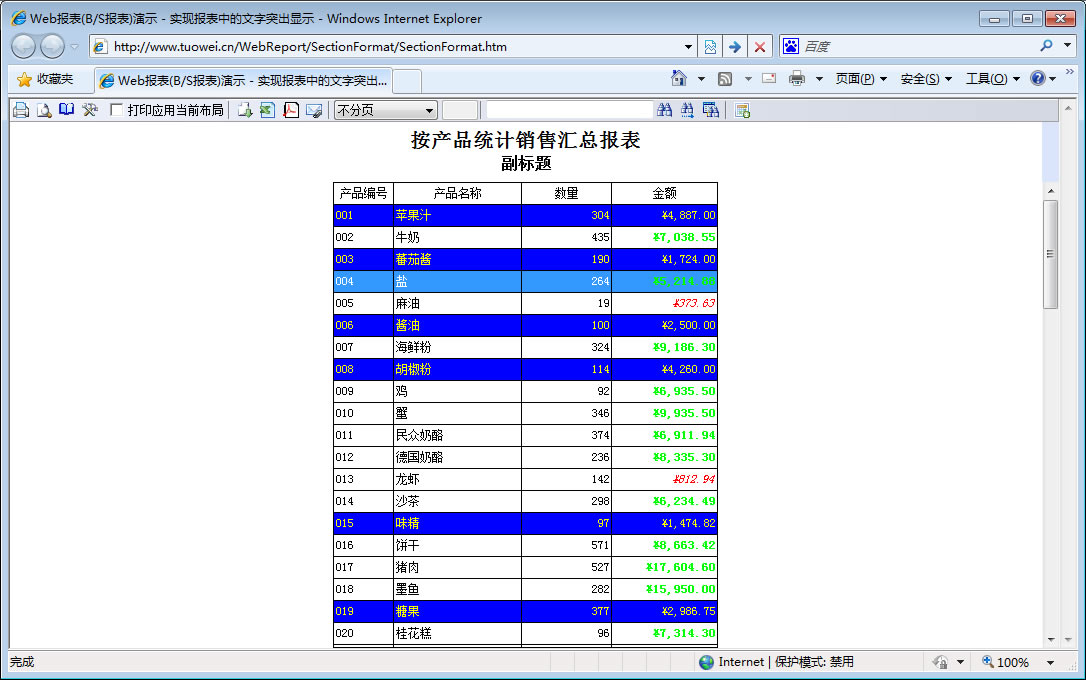1086x680 pixels.
Task: Toggle 打印应用当前布局 checkbox
Action: click(x=117, y=110)
